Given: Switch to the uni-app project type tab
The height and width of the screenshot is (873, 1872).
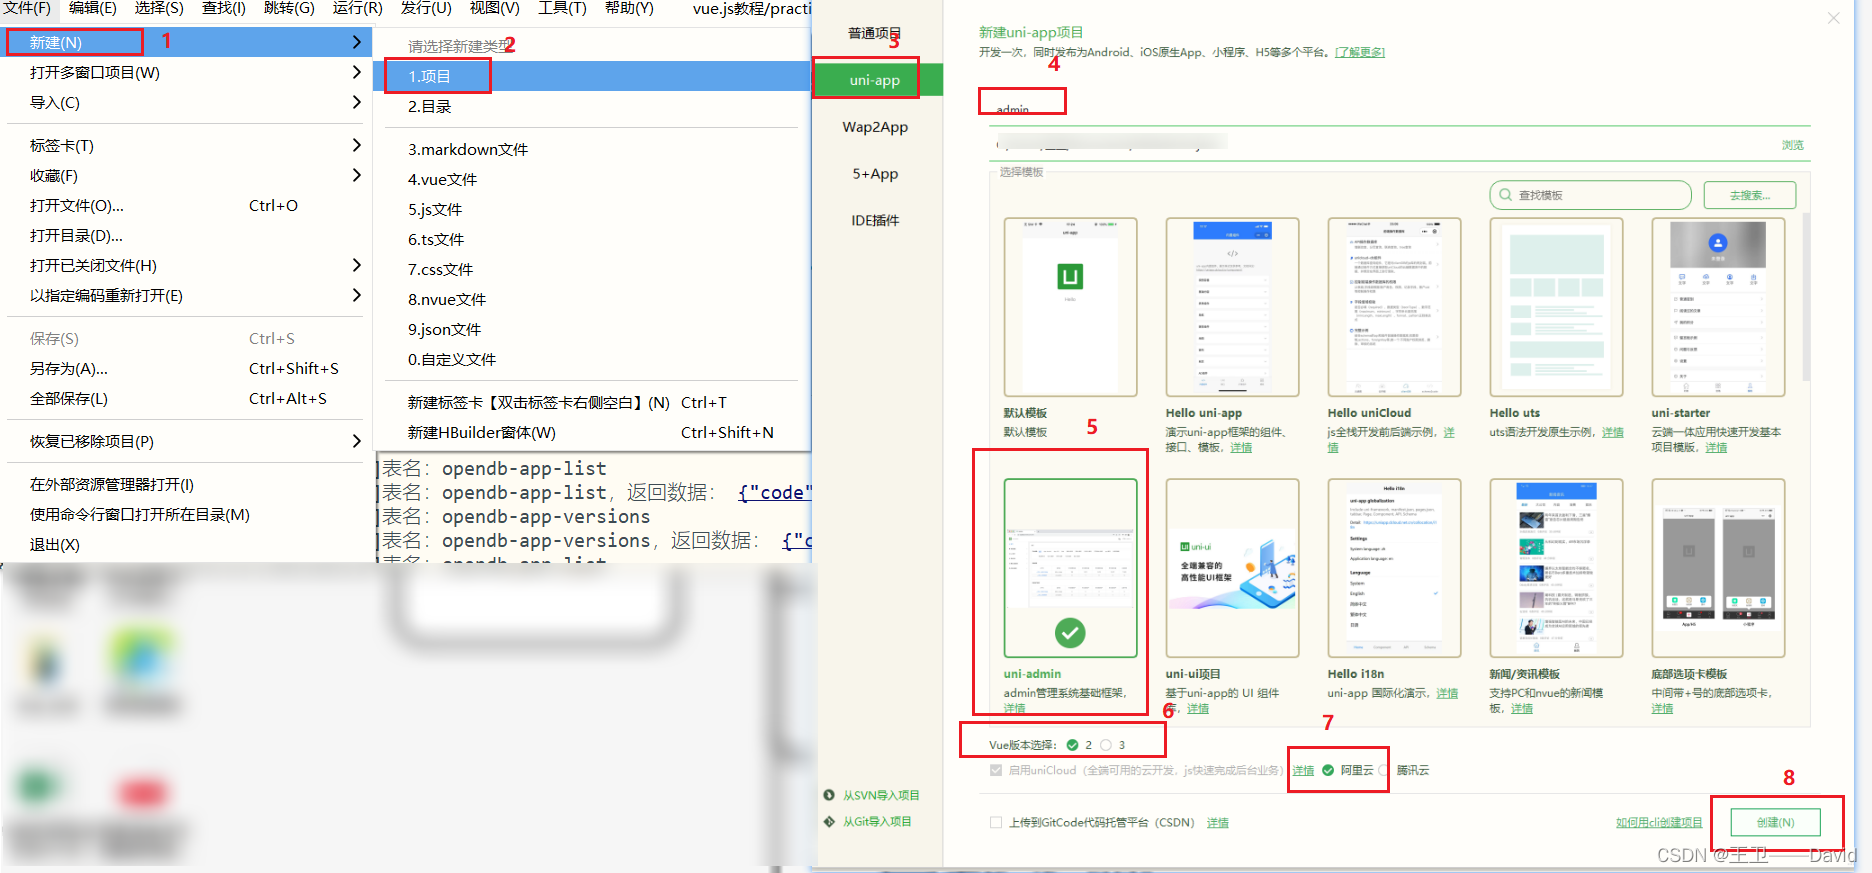Looking at the screenshot, I should point(875,80).
